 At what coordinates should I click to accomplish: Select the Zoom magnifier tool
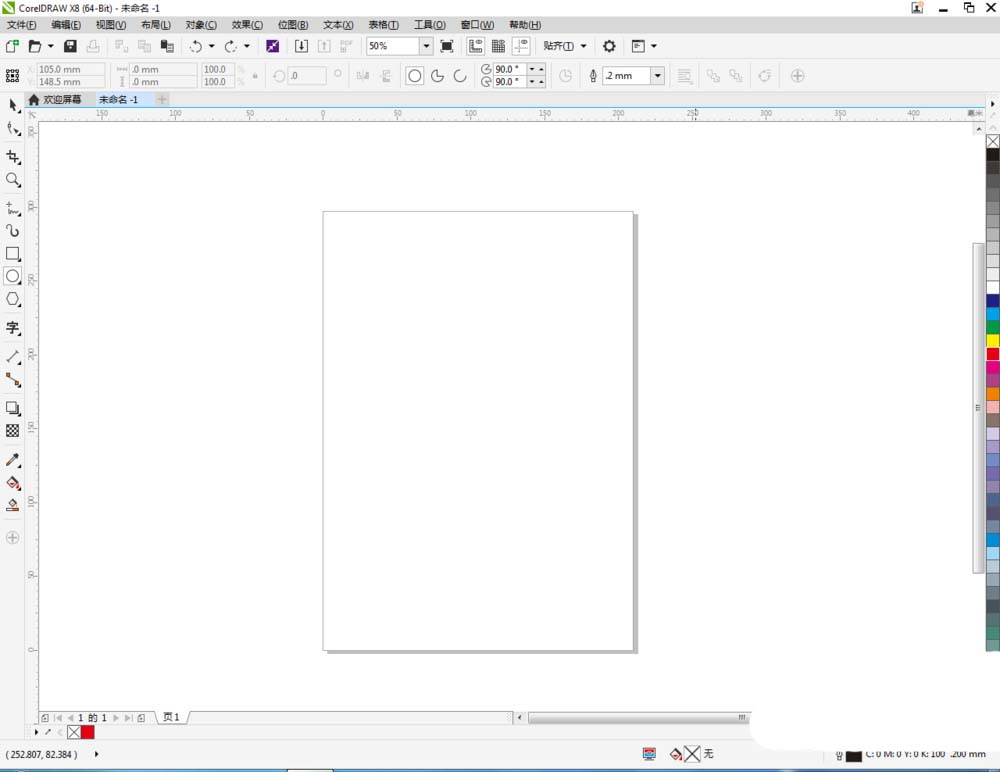click(13, 180)
